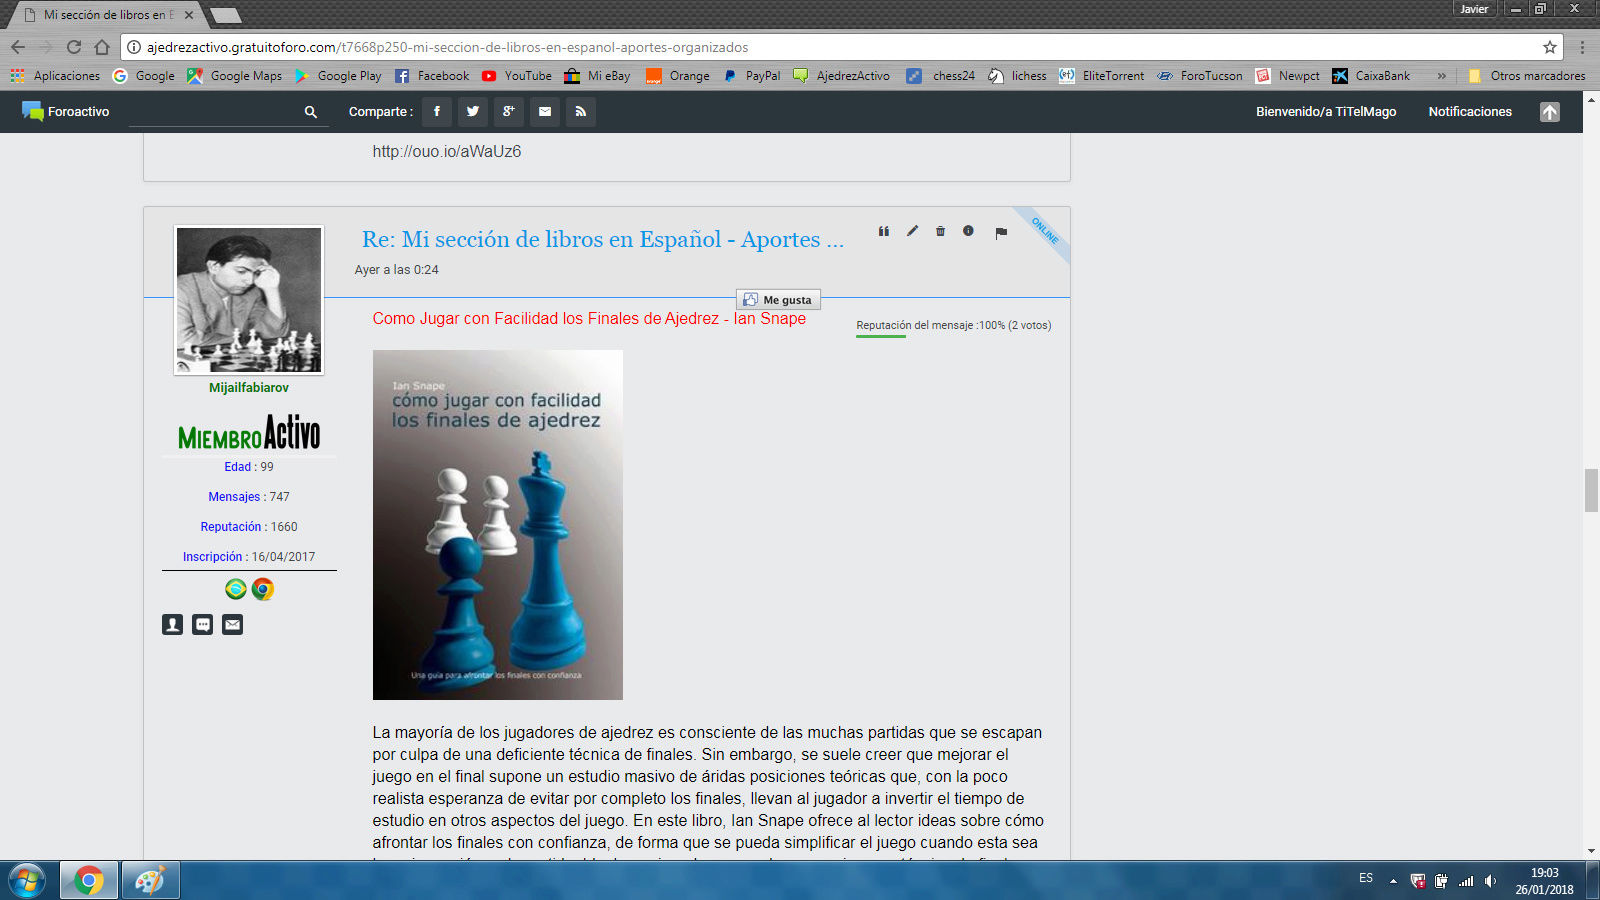Image resolution: width=1600 pixels, height=900 pixels.
Task: Show hidden tray icons arrow
Action: coord(1393,881)
